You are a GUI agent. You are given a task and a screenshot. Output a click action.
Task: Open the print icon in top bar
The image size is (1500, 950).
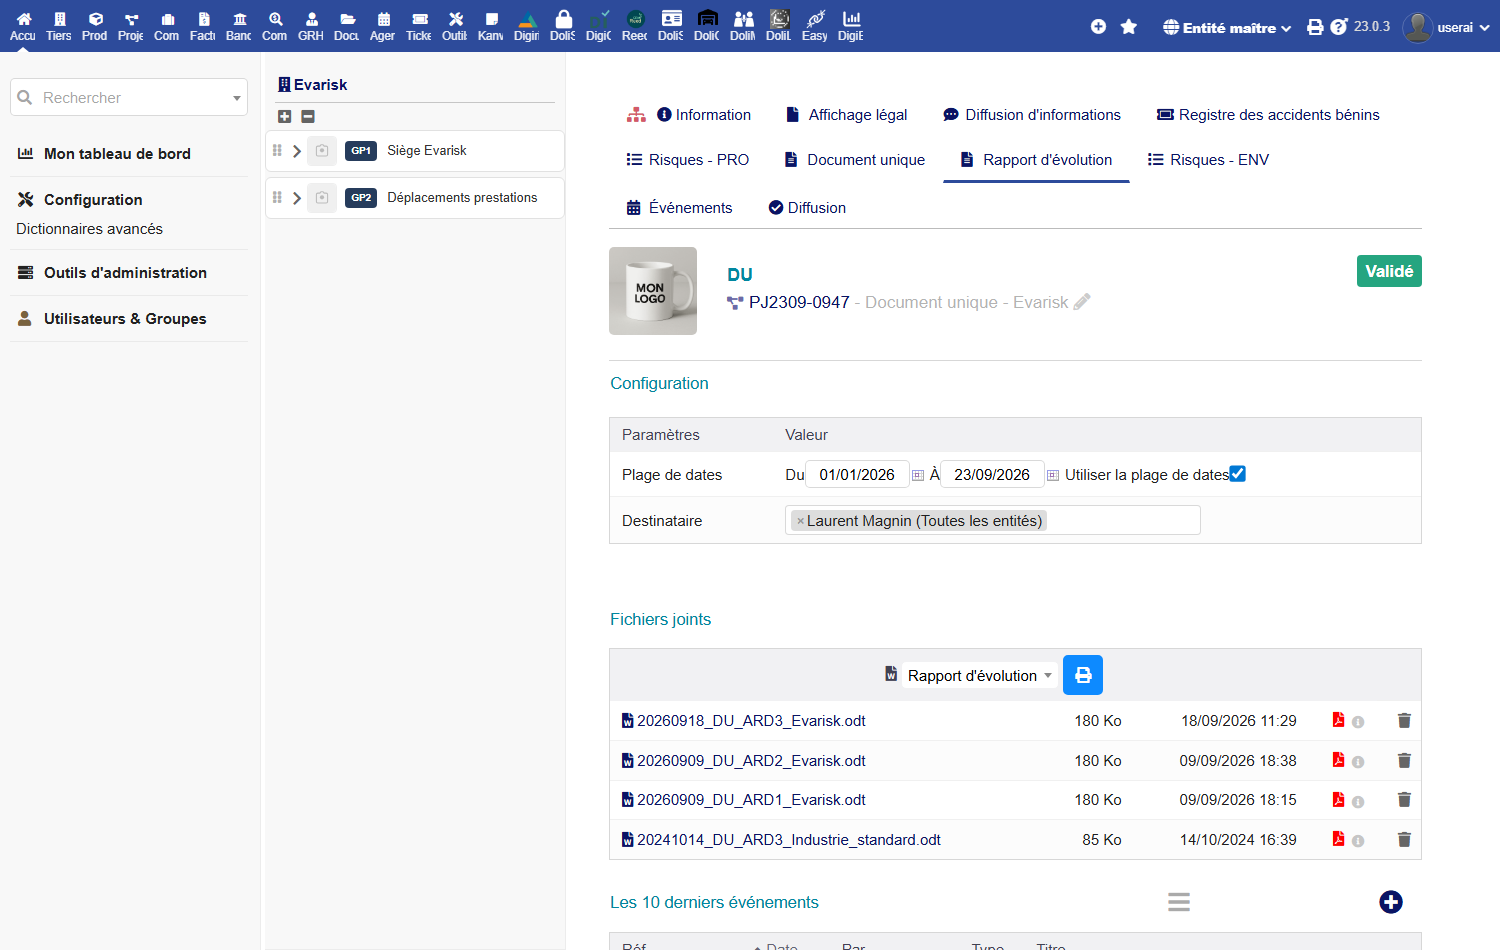point(1315,27)
